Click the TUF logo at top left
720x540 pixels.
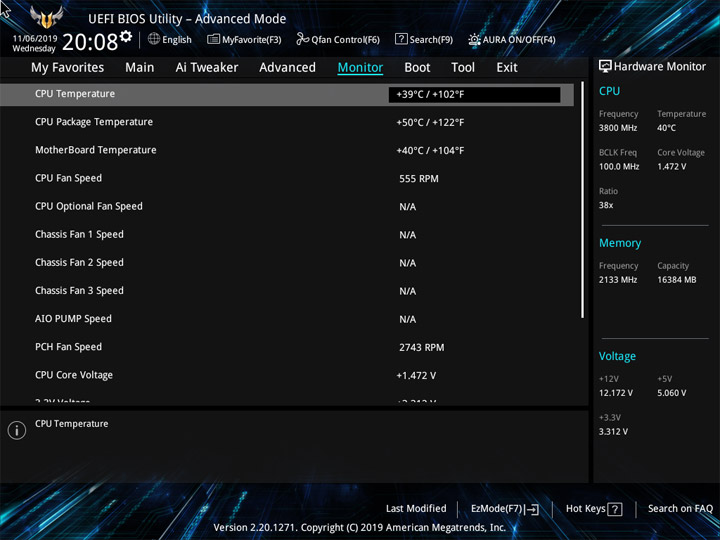46,17
